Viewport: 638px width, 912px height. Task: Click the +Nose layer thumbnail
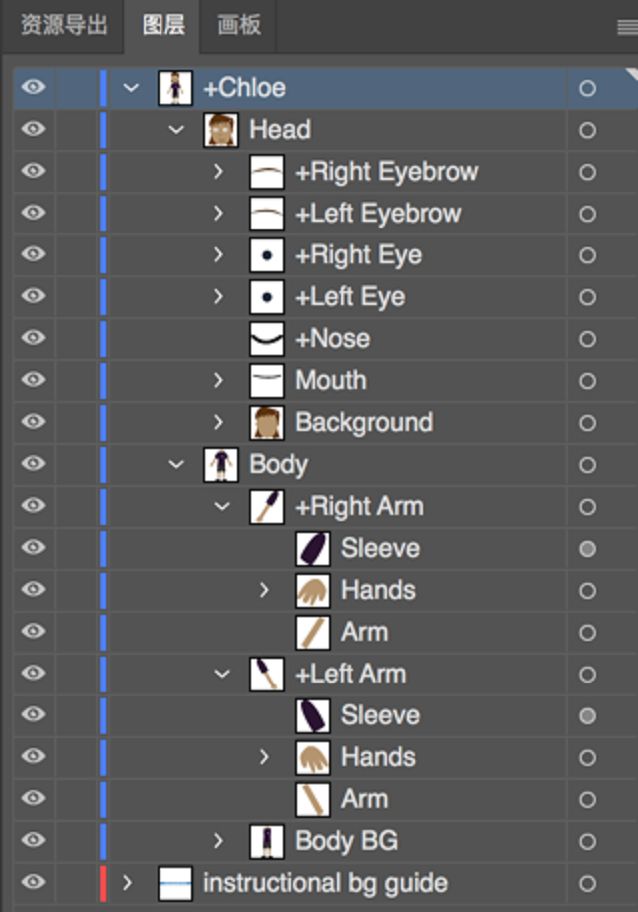[266, 339]
